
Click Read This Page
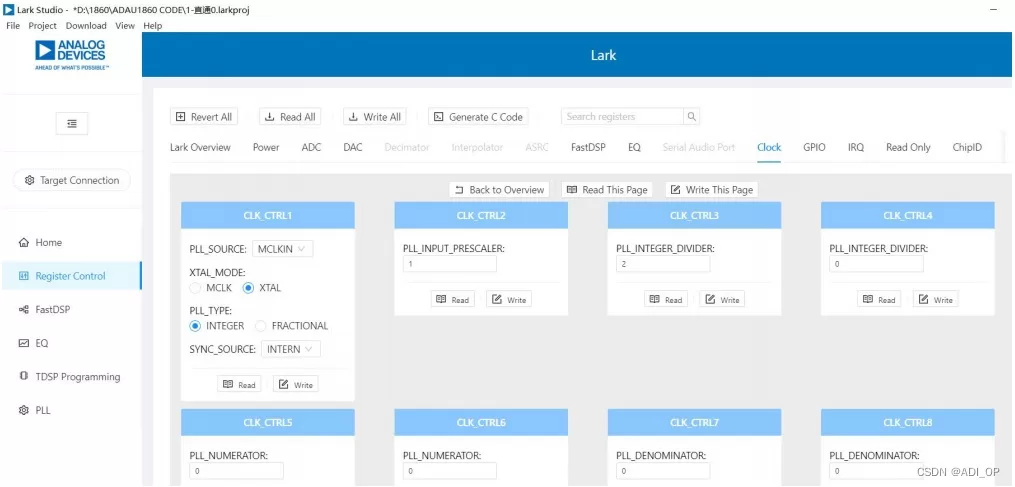pos(607,190)
